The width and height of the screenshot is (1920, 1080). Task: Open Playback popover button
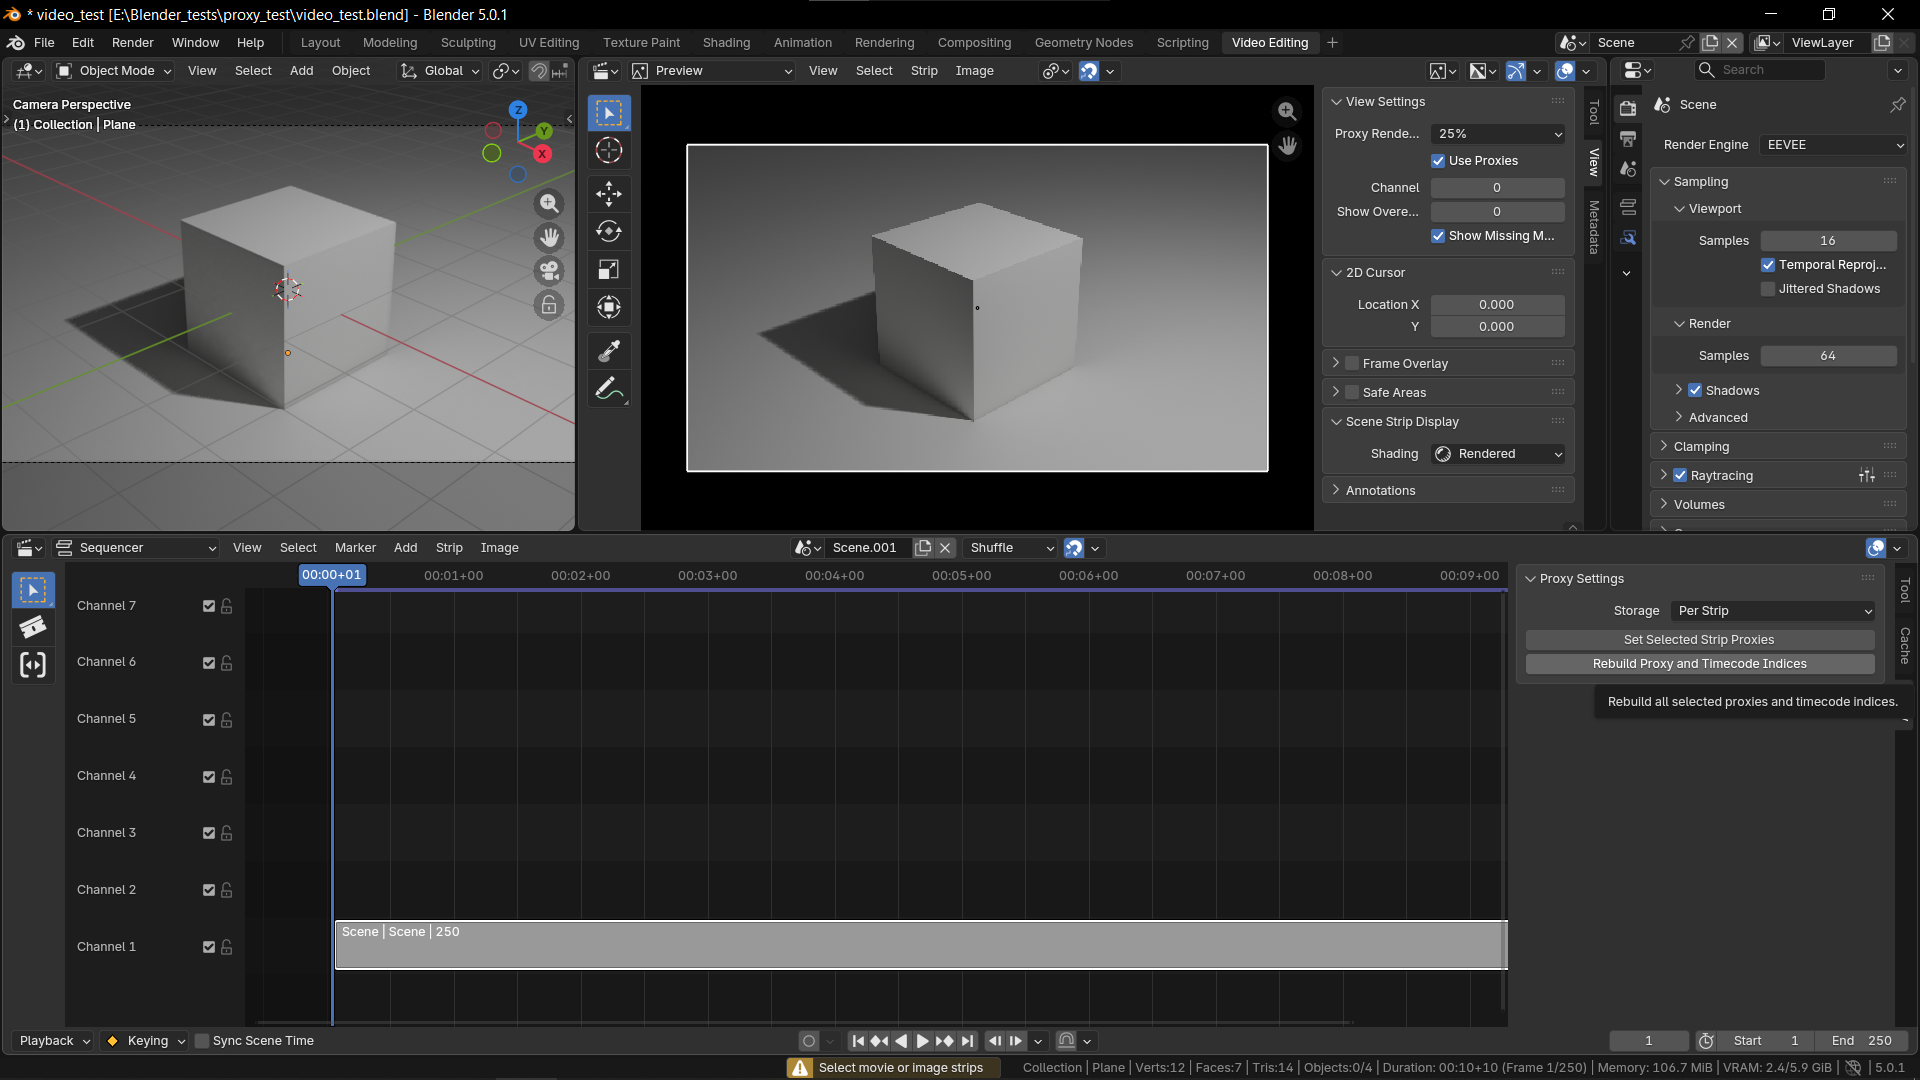pos(54,1041)
